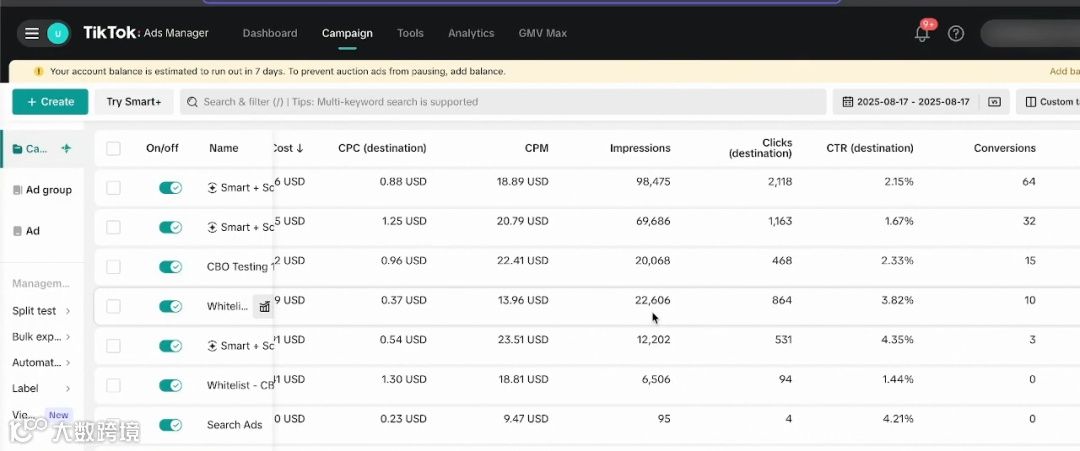
Task: Check the select-all header checkbox
Action: (x=113, y=148)
